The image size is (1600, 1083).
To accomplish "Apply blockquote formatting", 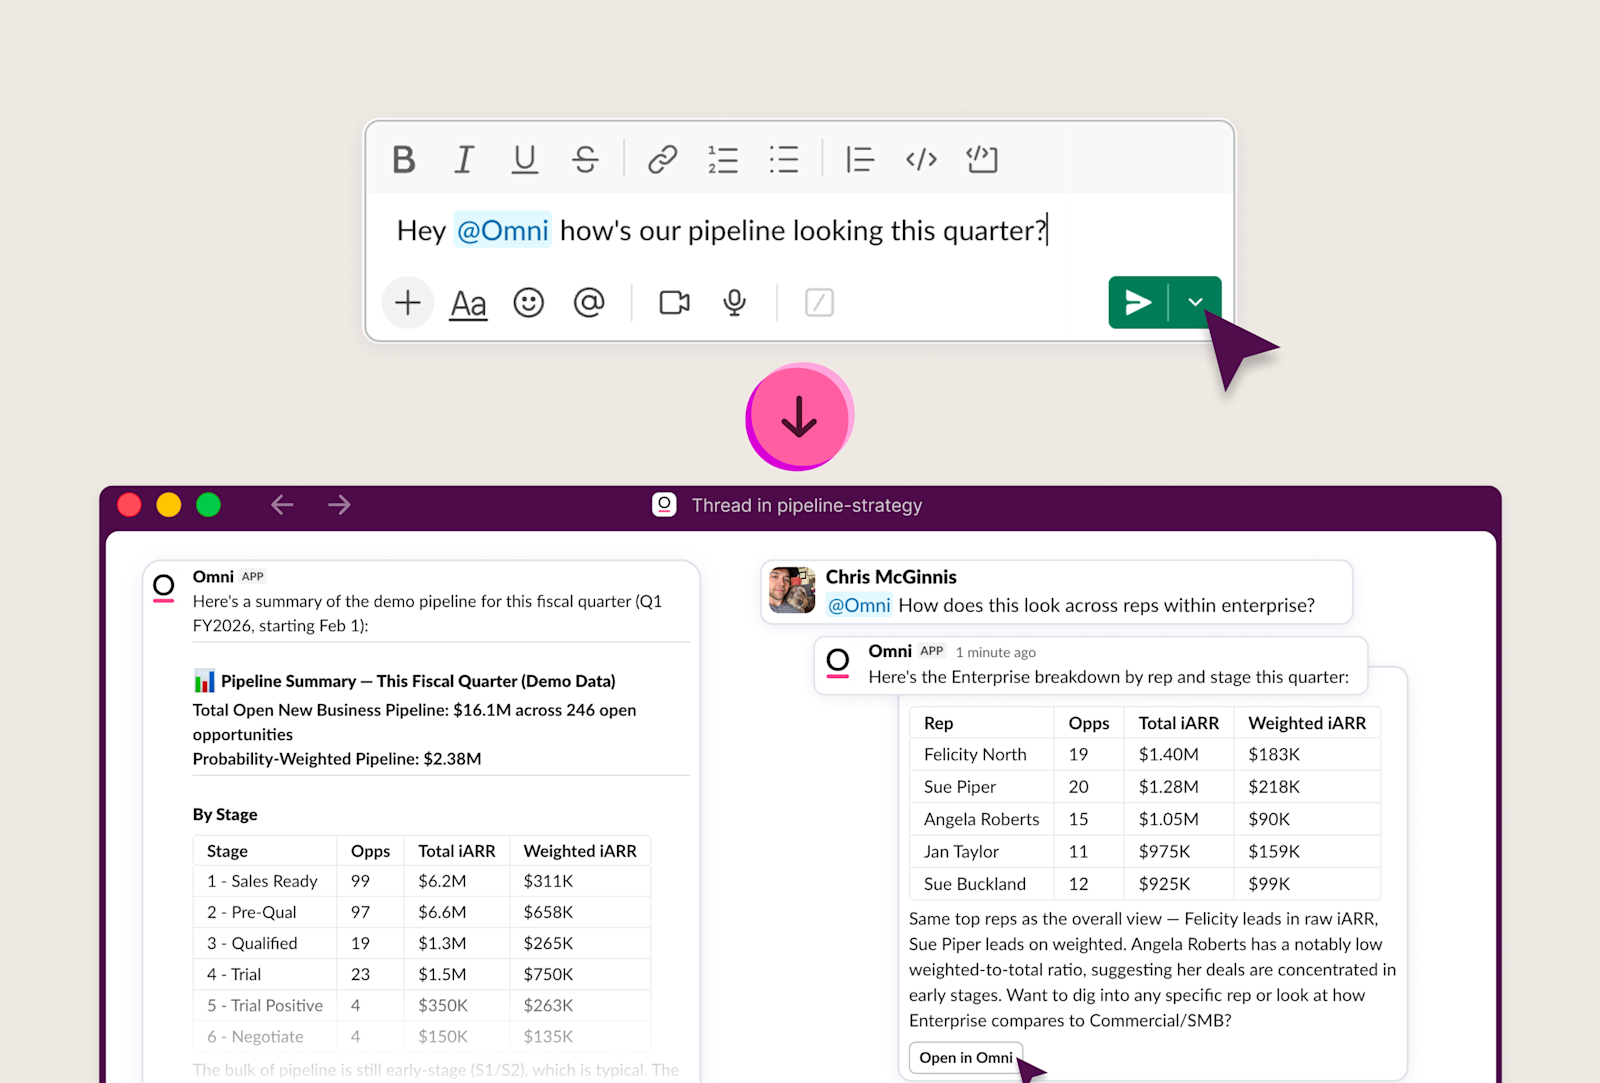I will click(x=859, y=159).
